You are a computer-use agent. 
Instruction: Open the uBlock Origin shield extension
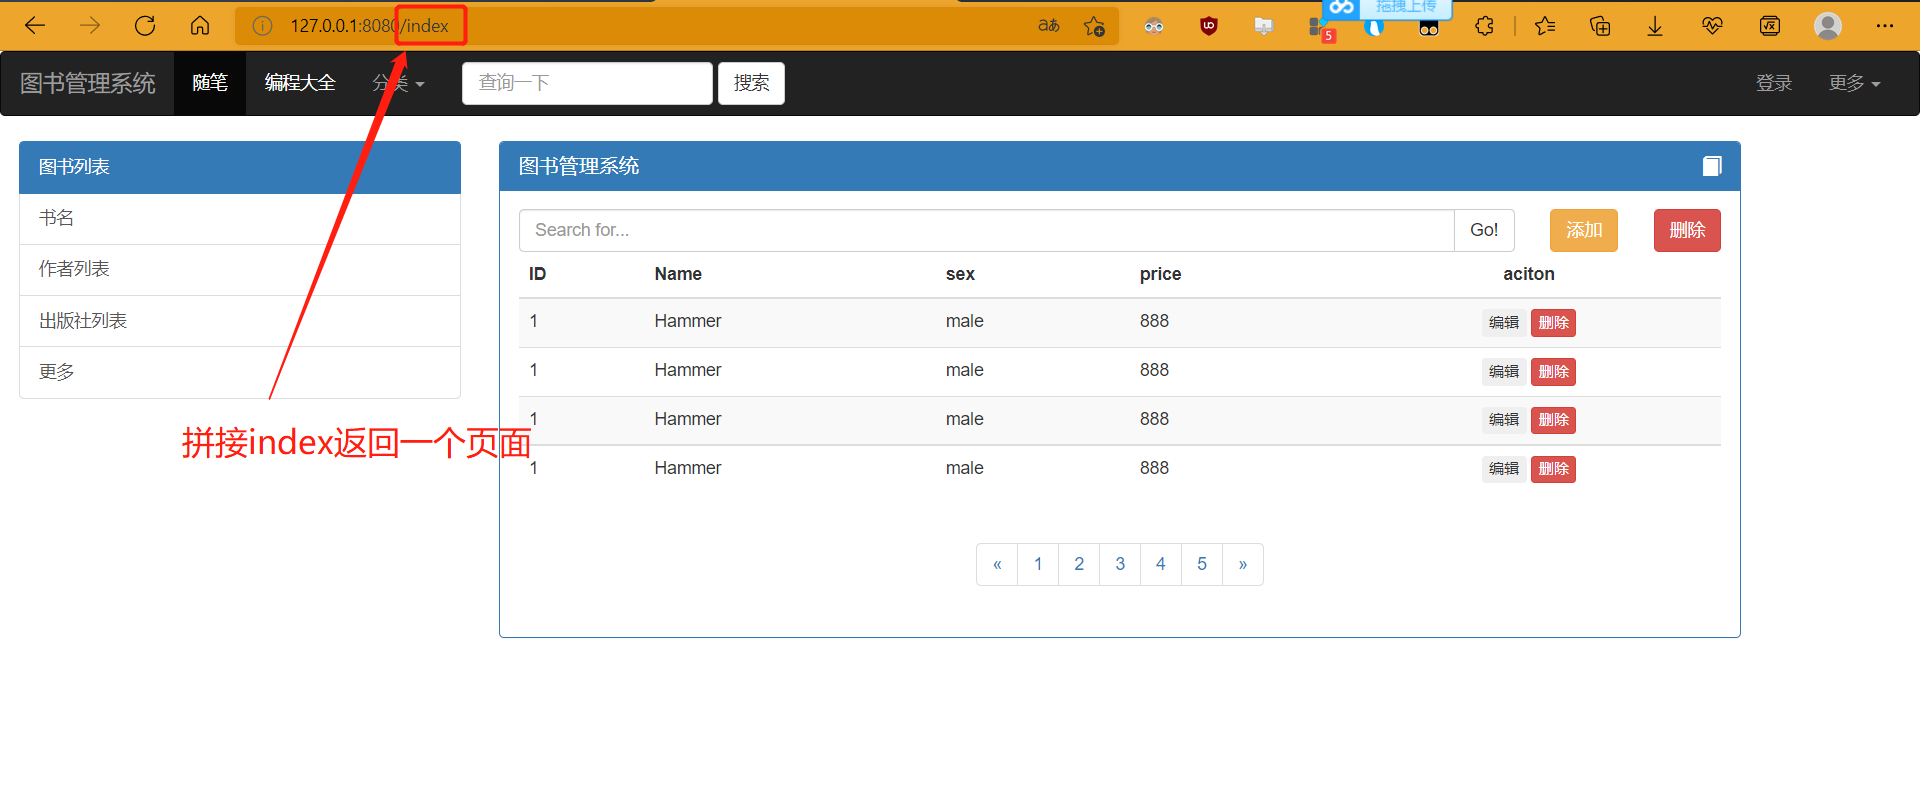click(1209, 26)
